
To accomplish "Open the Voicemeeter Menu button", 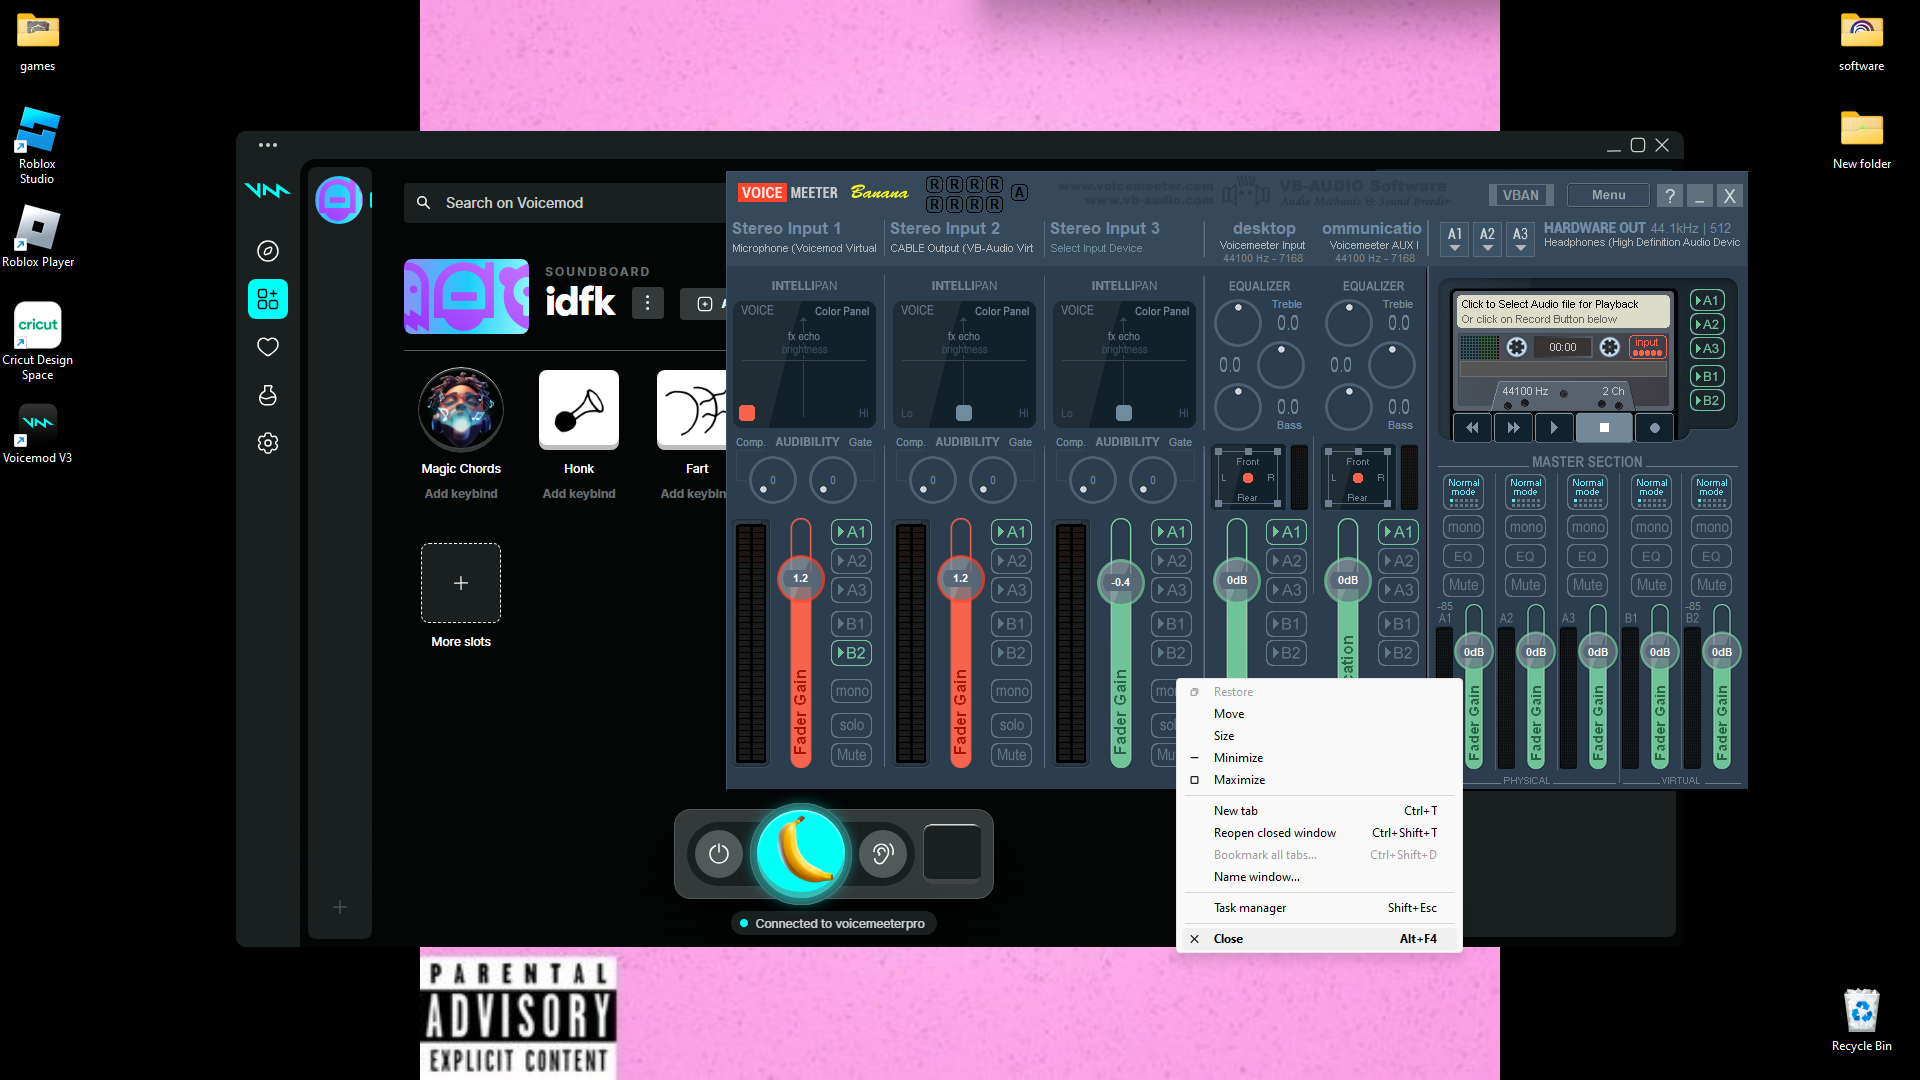I will click(1608, 195).
